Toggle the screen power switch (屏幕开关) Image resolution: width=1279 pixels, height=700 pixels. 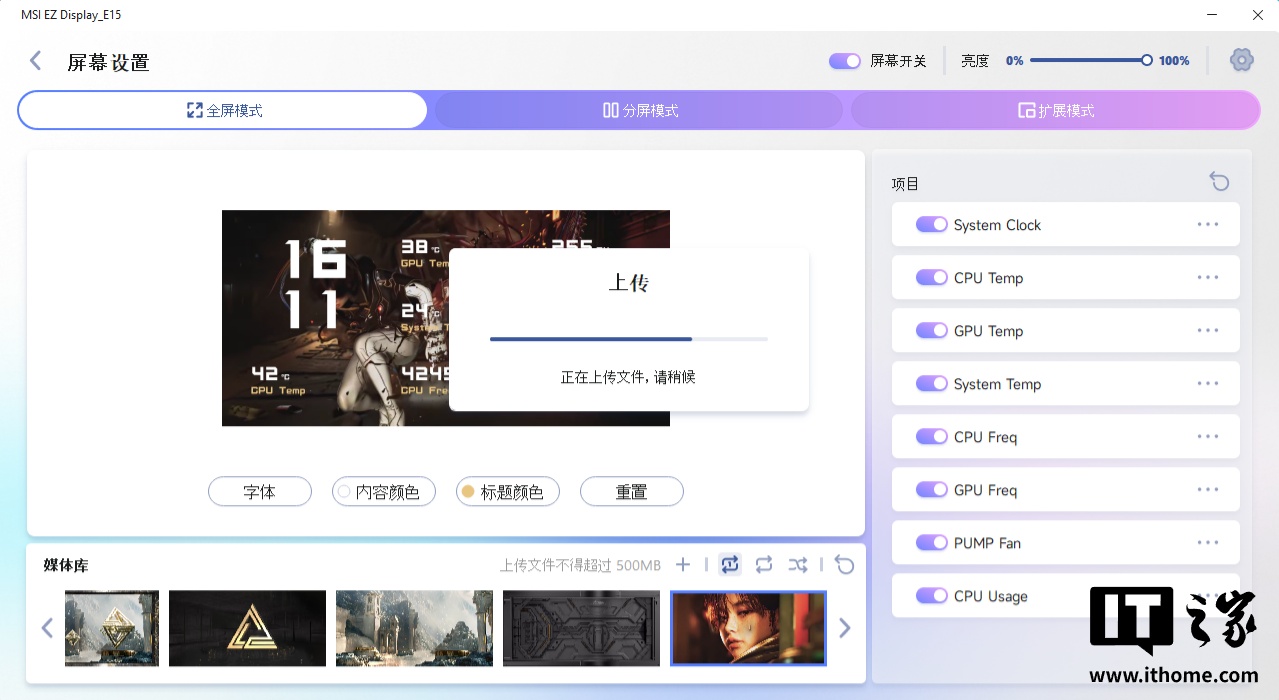tap(845, 61)
